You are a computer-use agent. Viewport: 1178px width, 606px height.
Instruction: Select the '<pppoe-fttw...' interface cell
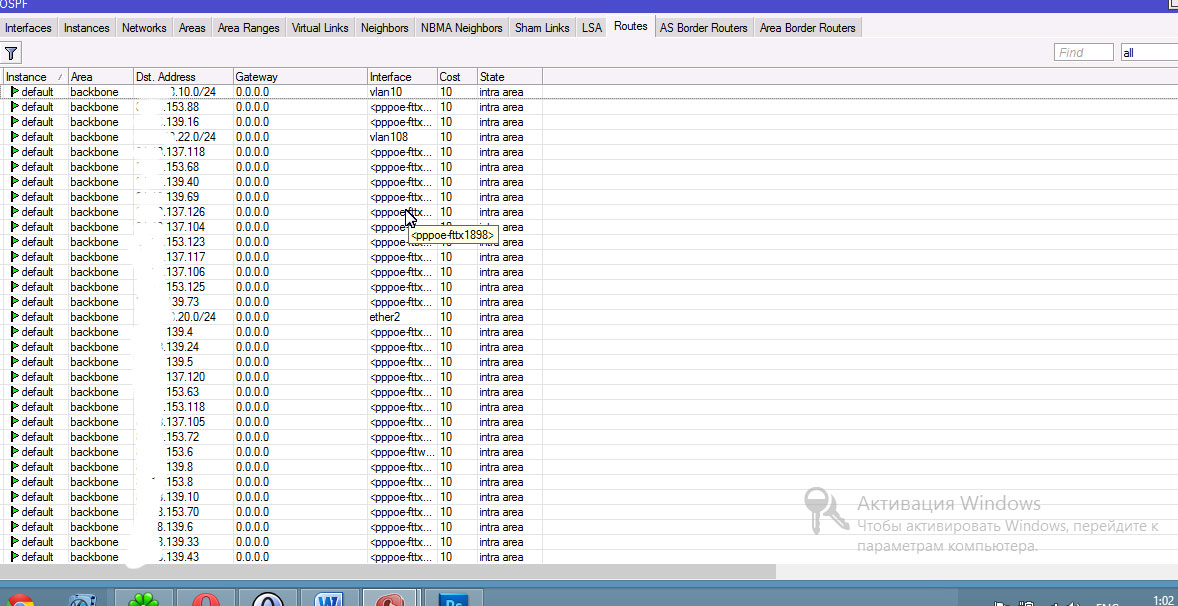(x=403, y=452)
